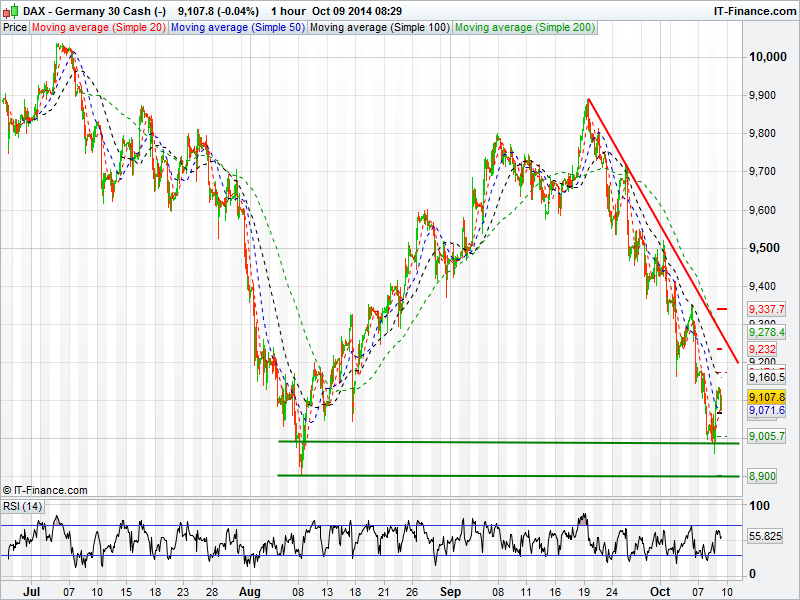Click the 1 hour timeframe label
The image size is (800, 600).
(291, 11)
